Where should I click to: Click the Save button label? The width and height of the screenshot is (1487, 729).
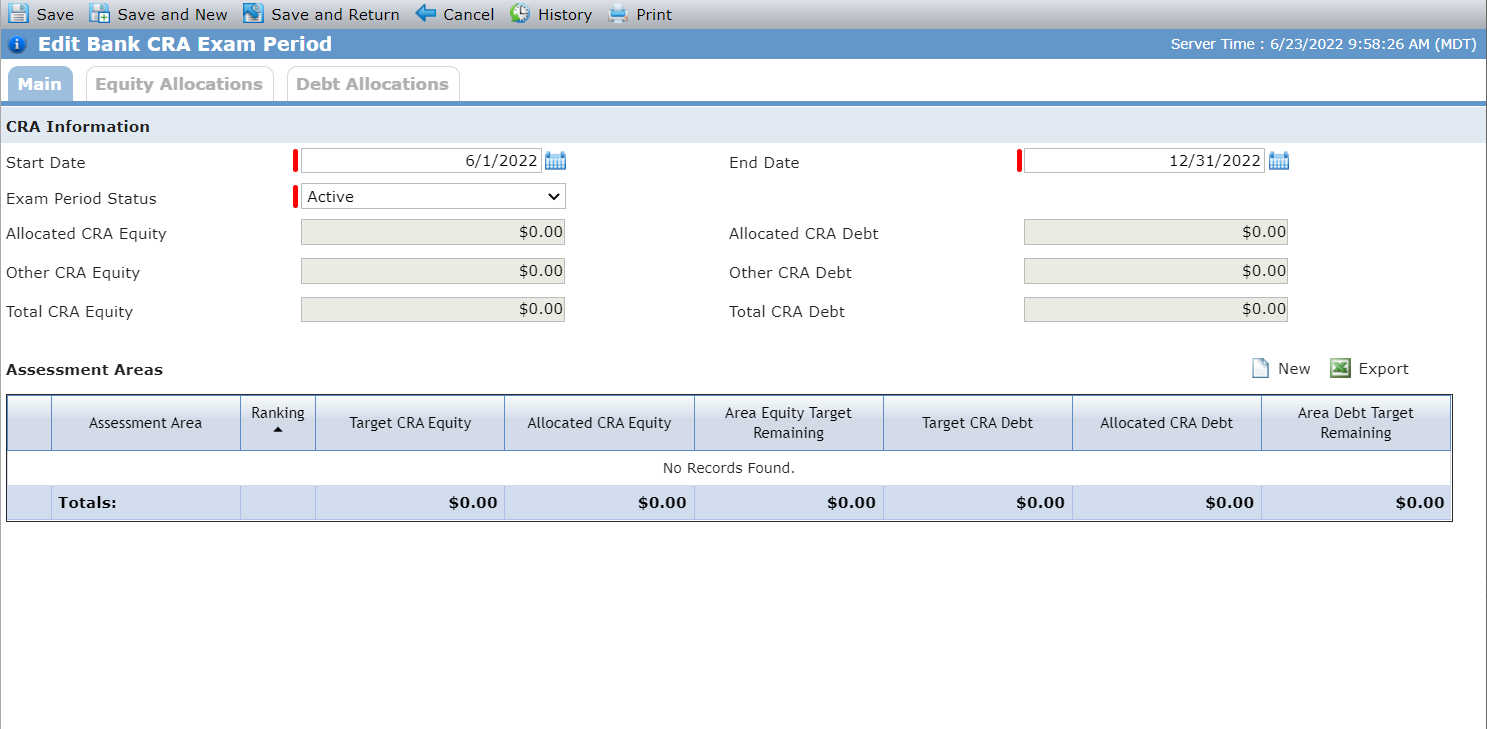click(x=55, y=15)
